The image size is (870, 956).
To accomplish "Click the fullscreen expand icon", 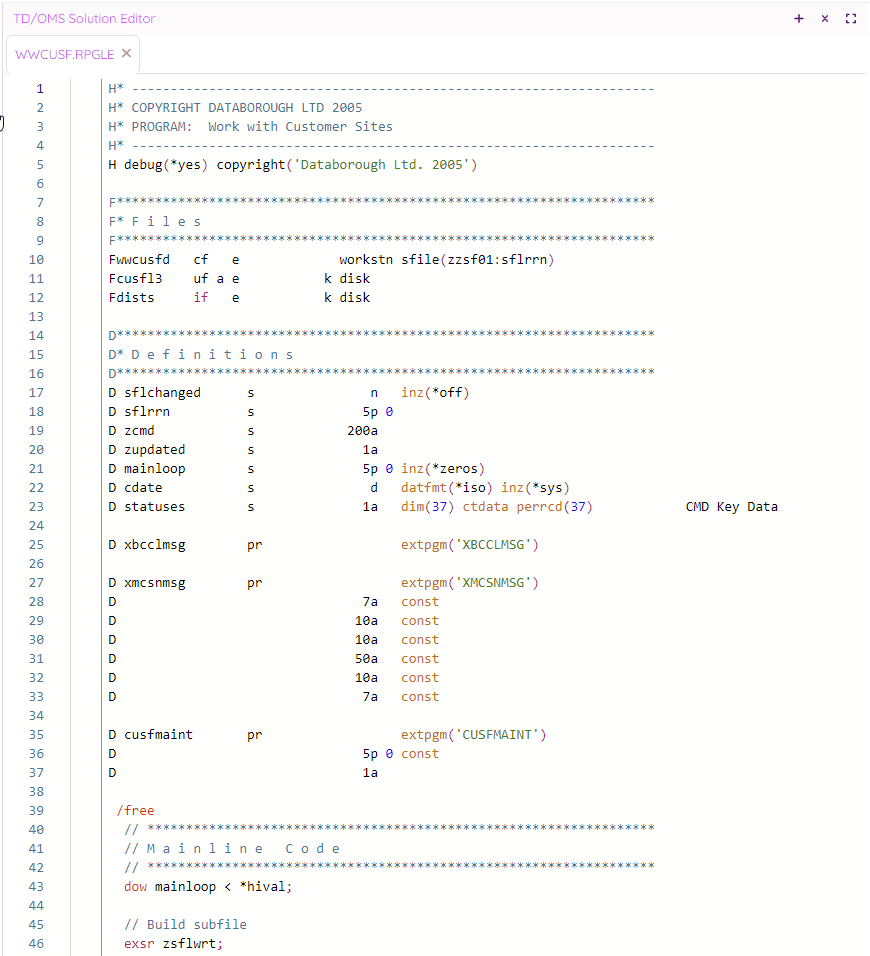I will click(x=851, y=19).
